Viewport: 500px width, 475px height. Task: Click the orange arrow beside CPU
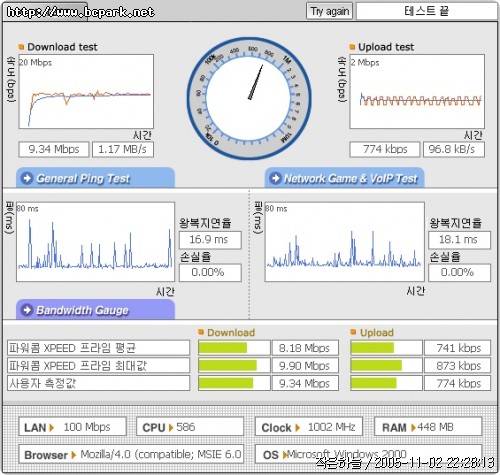171,427
